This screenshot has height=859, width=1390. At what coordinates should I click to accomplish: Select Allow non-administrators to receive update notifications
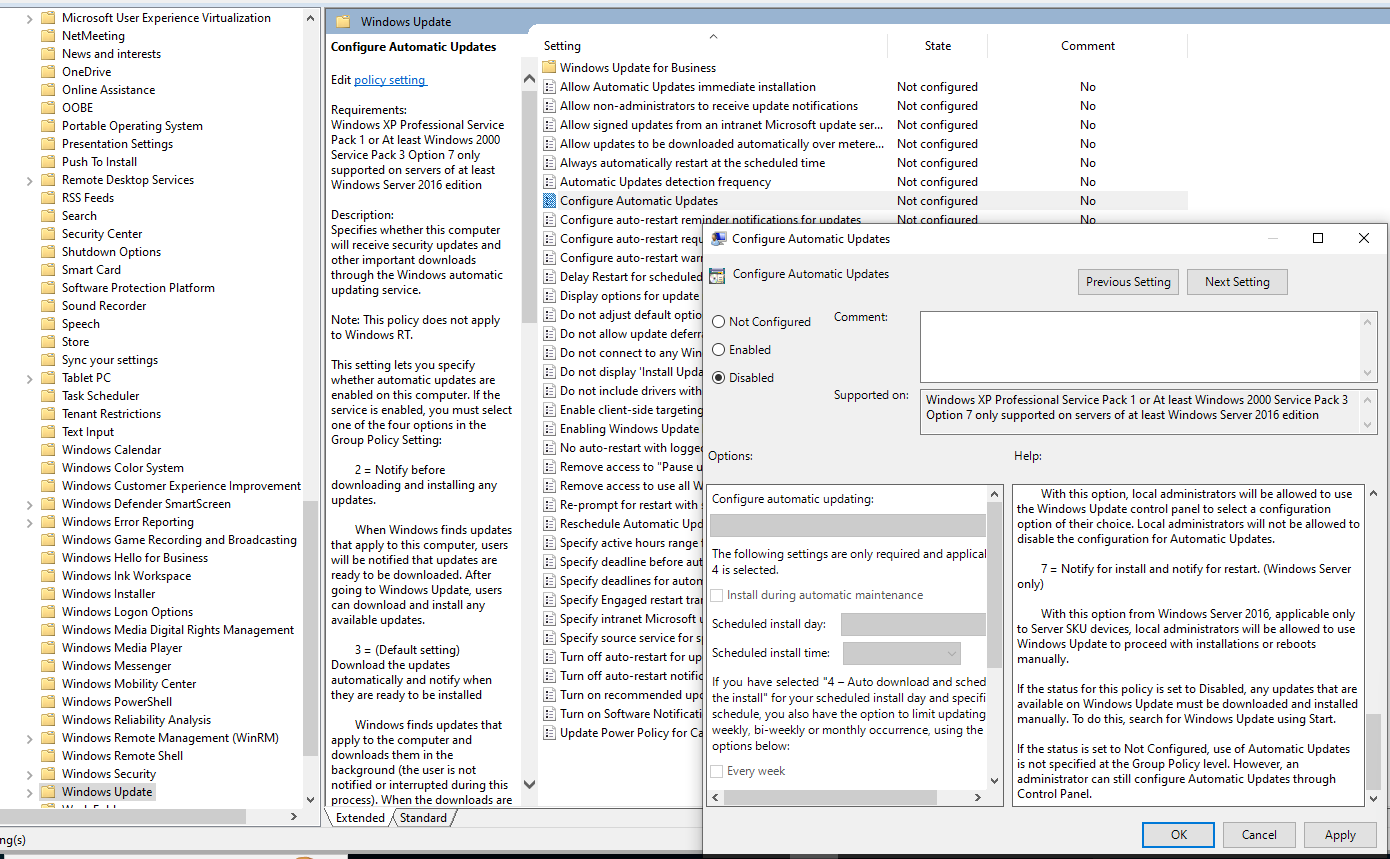[709, 106]
